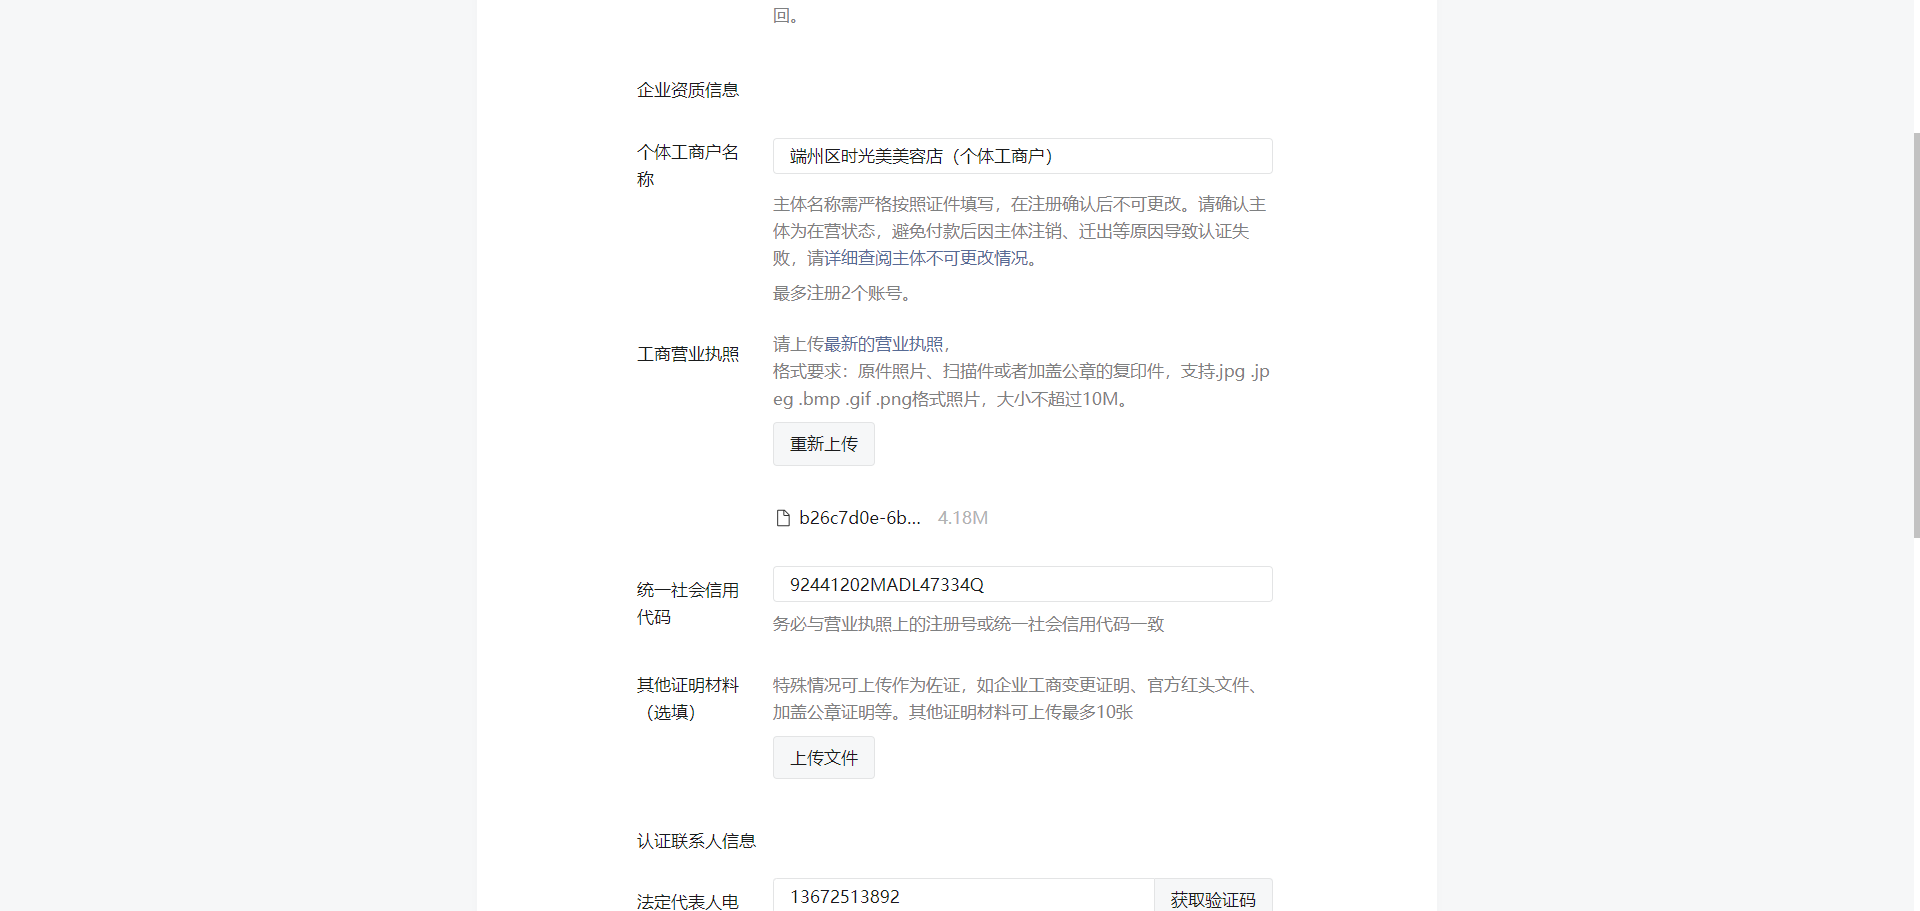Click the 工商营业执照 label
The image size is (1920, 911).
pyautogui.click(x=688, y=354)
